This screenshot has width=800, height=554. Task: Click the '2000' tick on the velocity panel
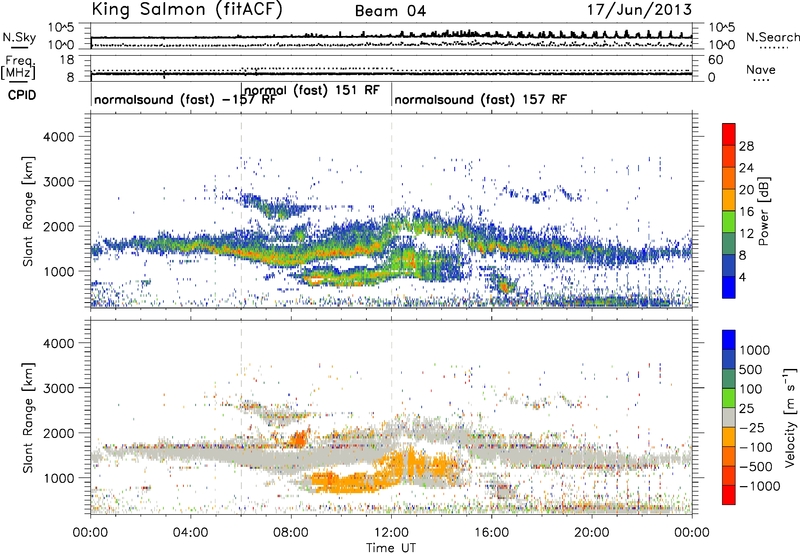click(x=58, y=433)
